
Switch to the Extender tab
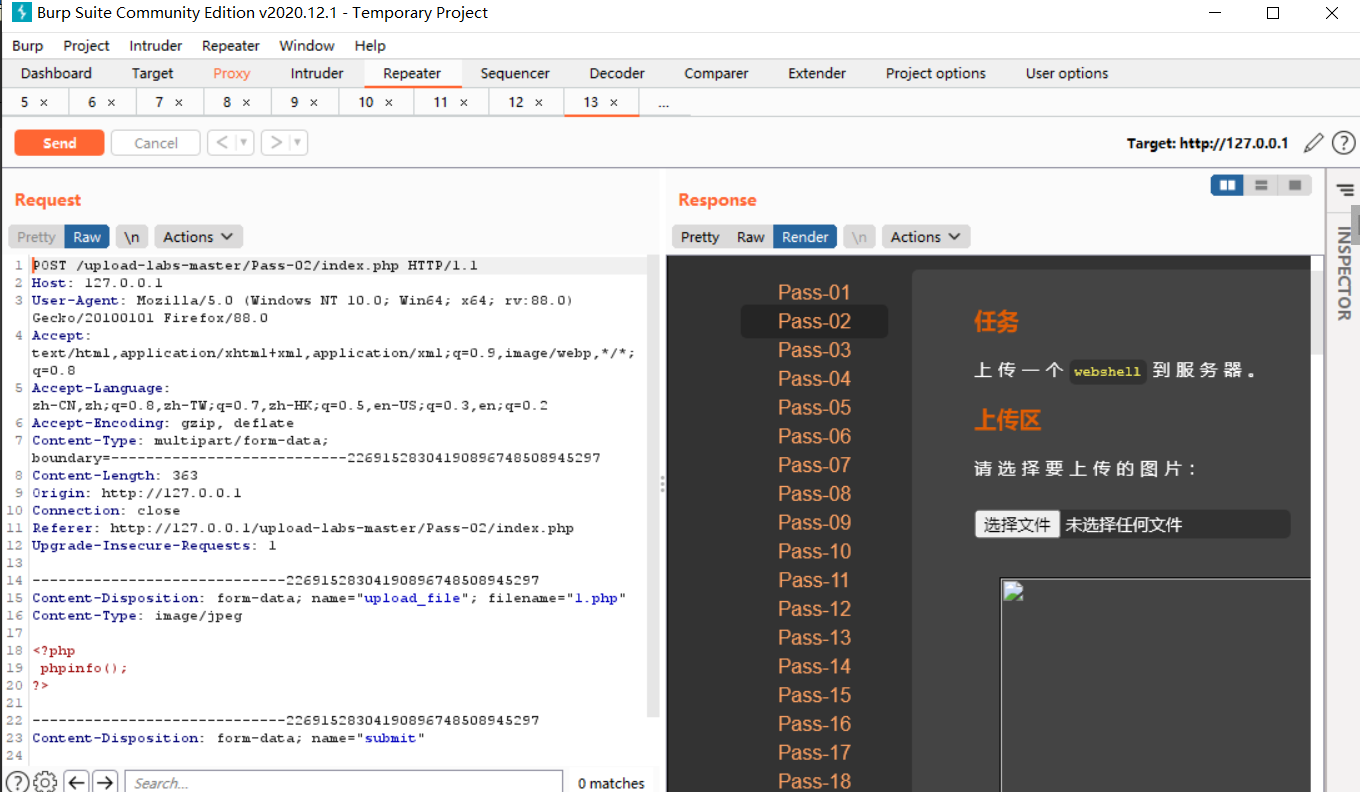click(817, 73)
